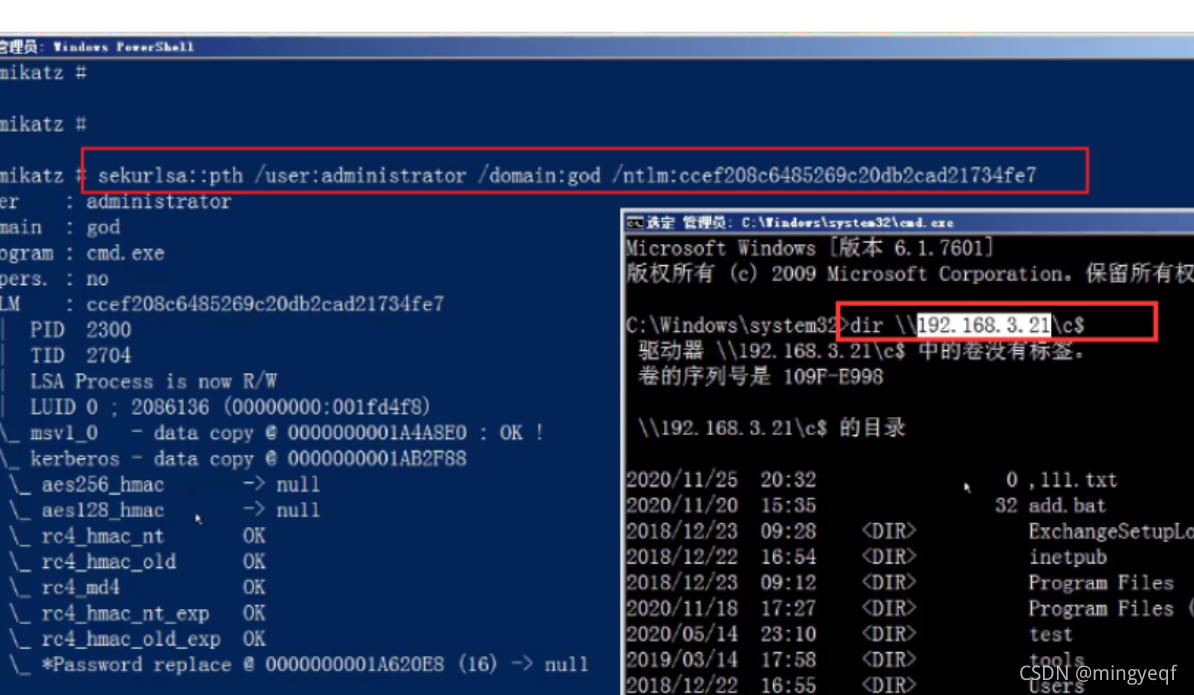
Task: Click the 'test' directory entry in cmd
Action: [1050, 635]
